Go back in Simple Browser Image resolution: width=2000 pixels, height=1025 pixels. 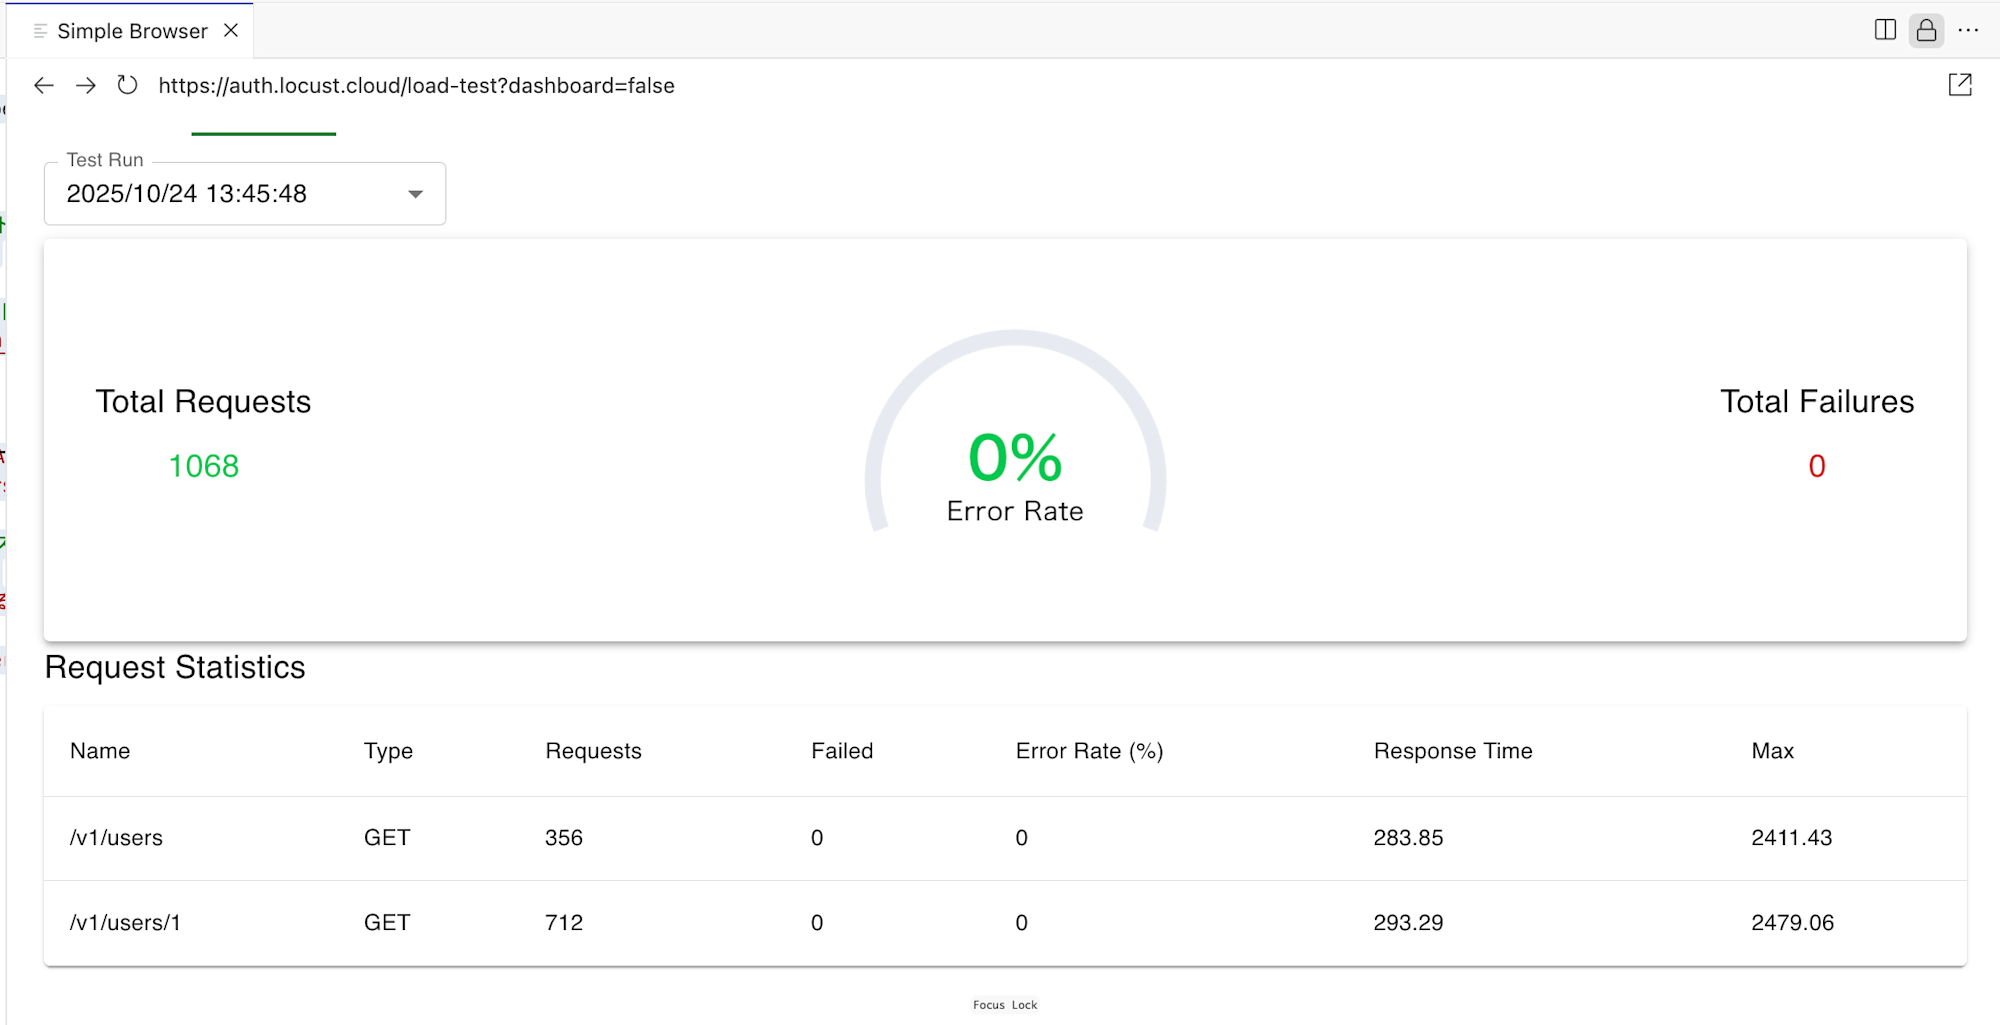pyautogui.click(x=44, y=86)
